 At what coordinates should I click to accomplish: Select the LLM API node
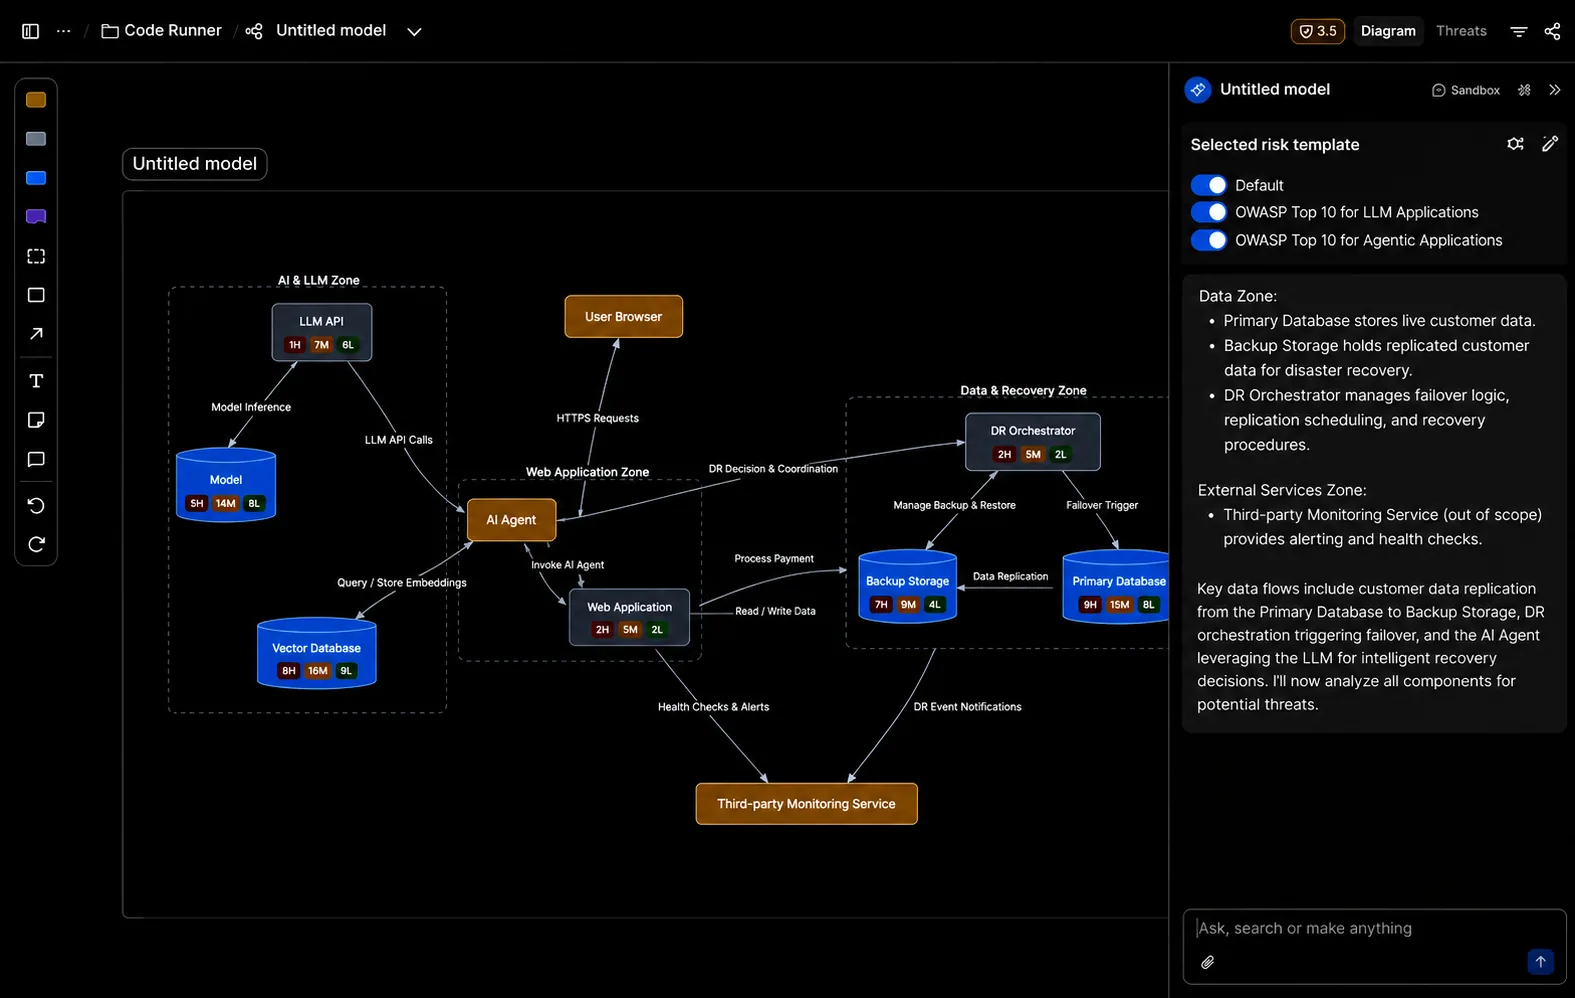[322, 332]
